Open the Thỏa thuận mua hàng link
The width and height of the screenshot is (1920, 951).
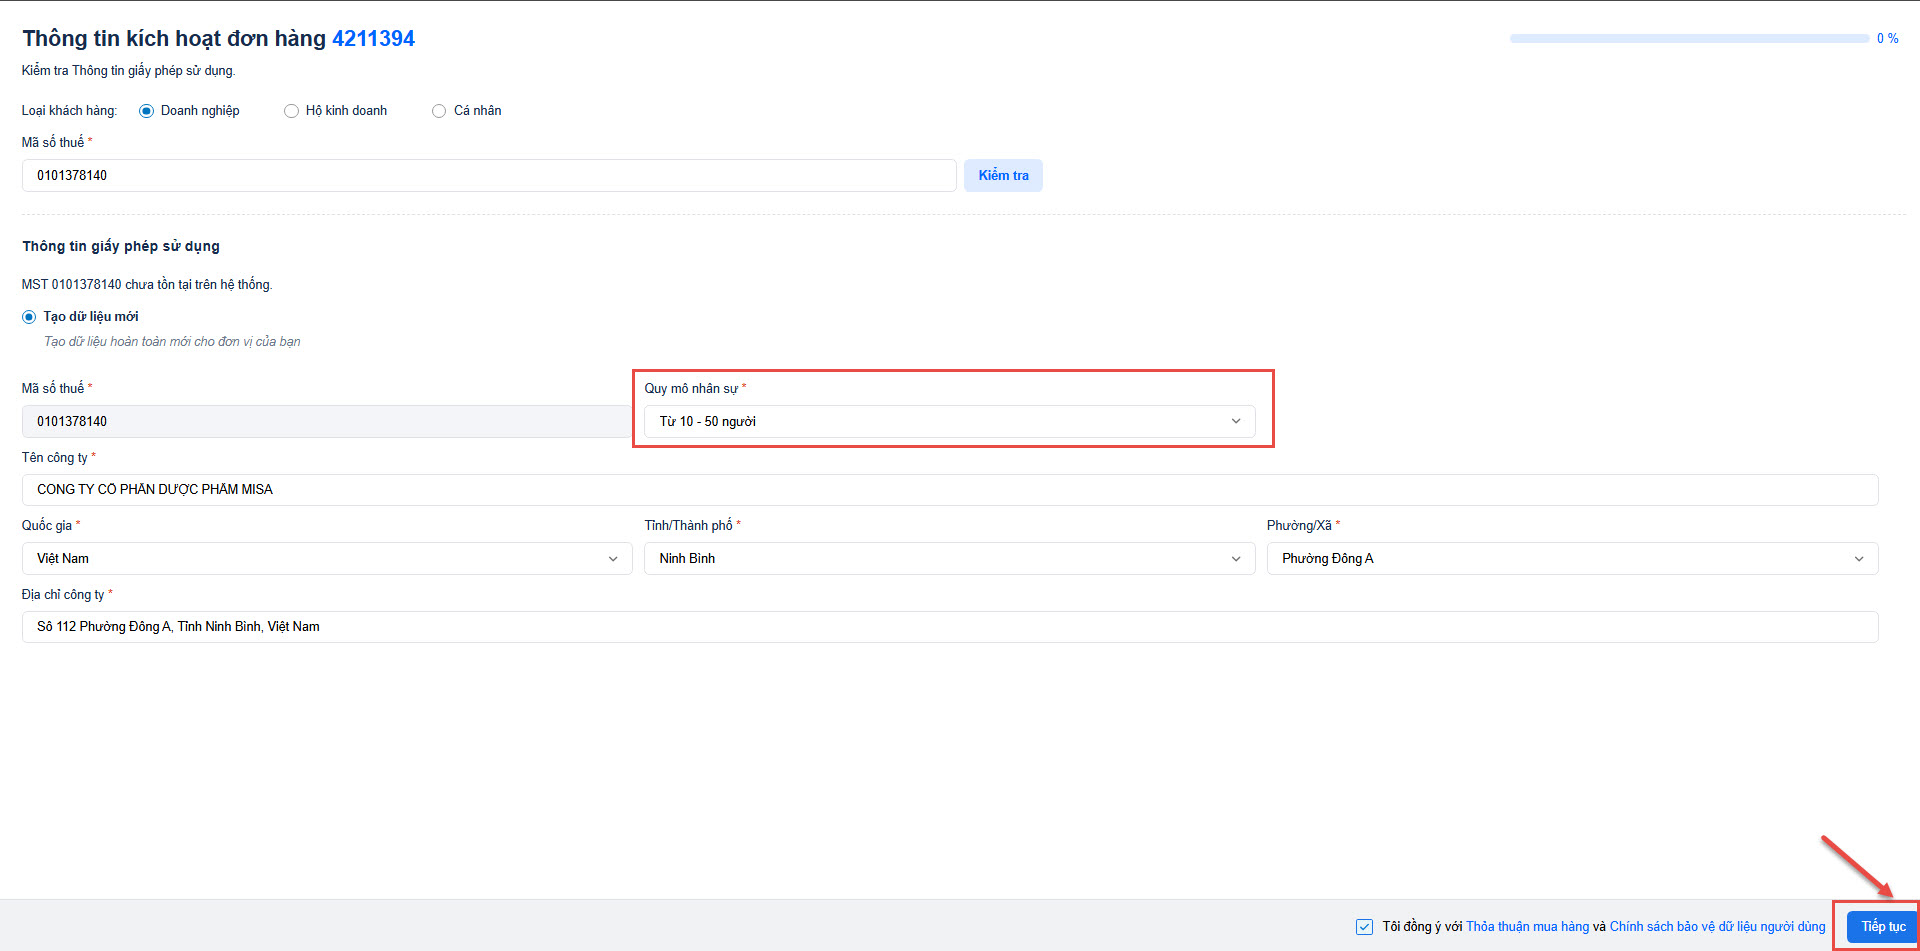point(1527,927)
